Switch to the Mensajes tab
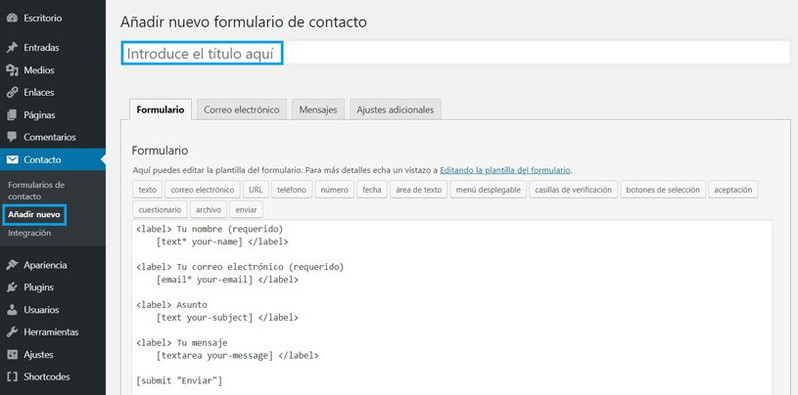 318,109
